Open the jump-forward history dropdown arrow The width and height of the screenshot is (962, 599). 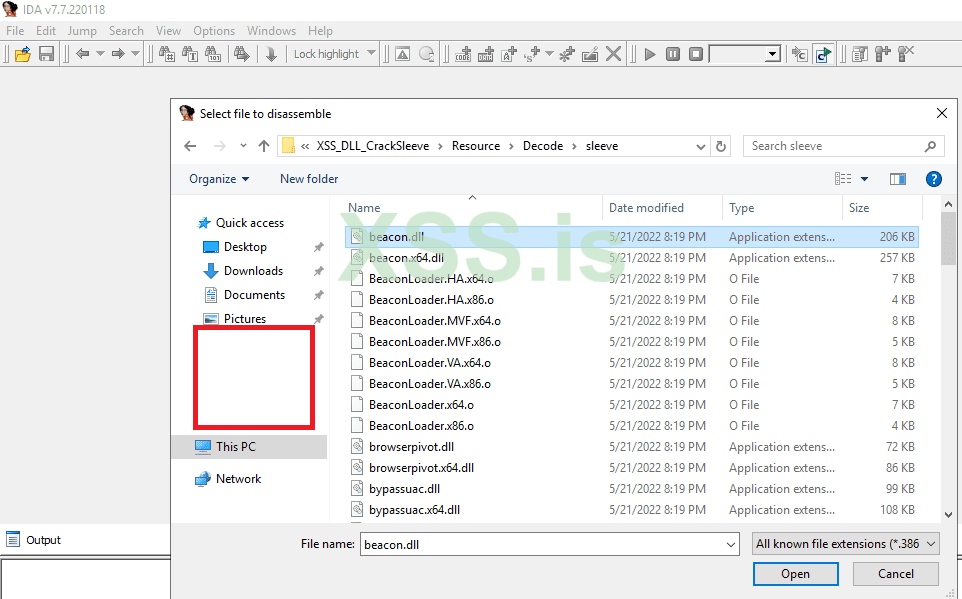[x=136, y=54]
